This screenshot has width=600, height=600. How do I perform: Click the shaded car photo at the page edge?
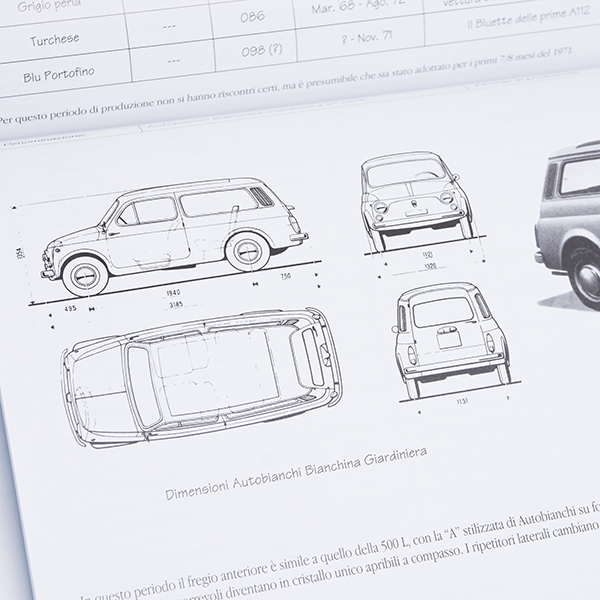tap(567, 226)
